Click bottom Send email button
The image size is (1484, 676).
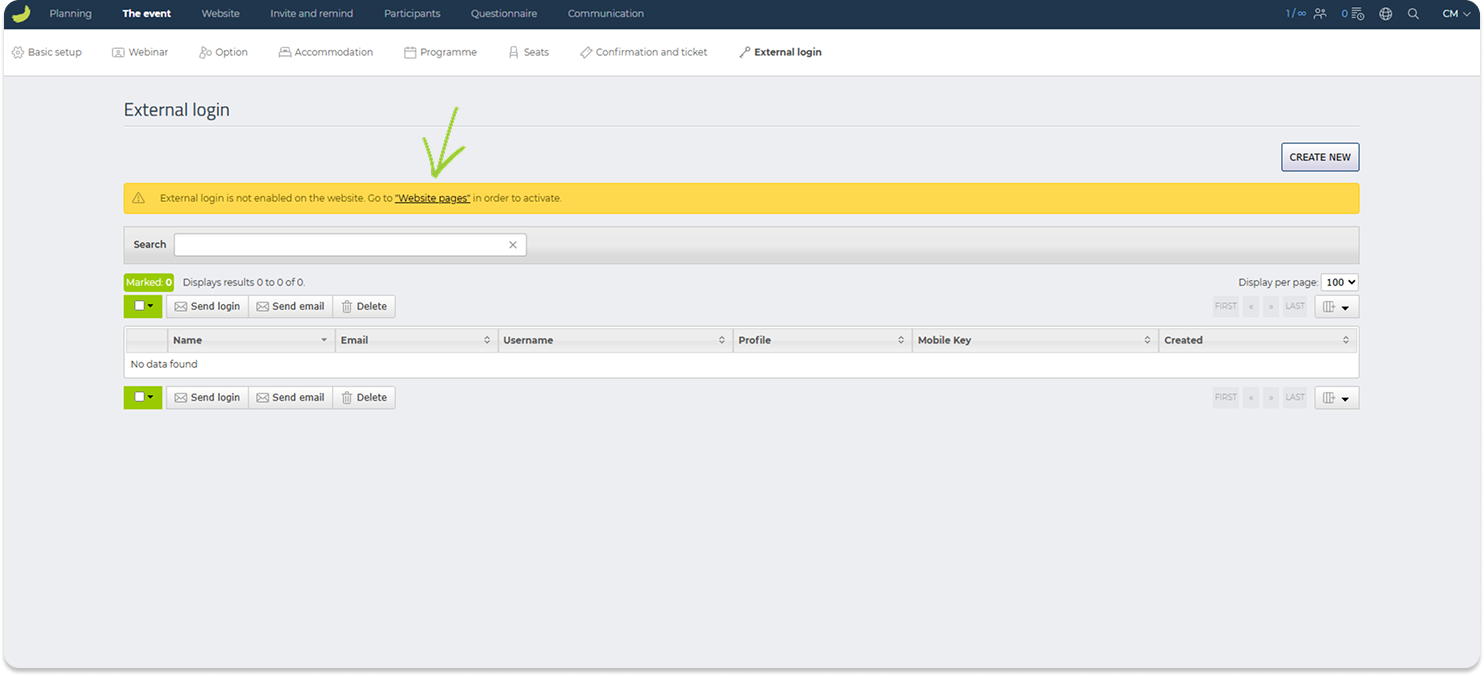(290, 398)
